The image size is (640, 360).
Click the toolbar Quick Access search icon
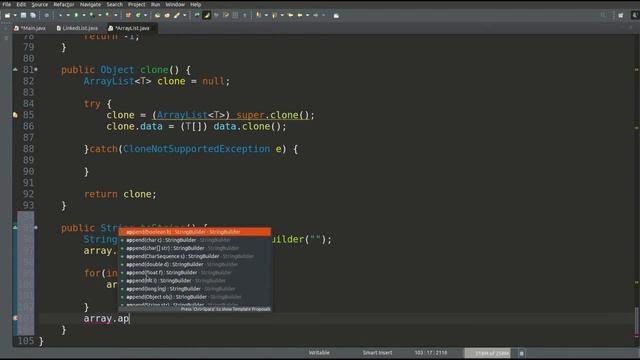603,16
